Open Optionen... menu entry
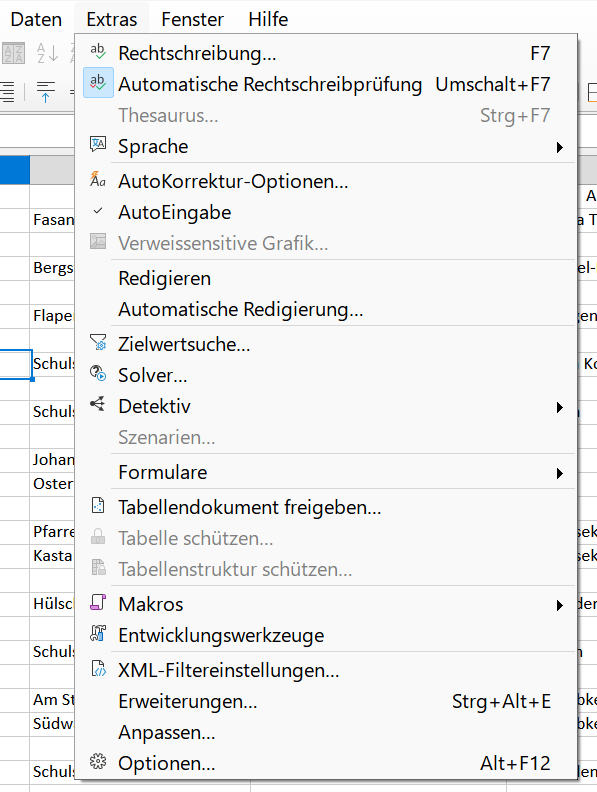Viewport: 597px width, 792px height. (326, 763)
